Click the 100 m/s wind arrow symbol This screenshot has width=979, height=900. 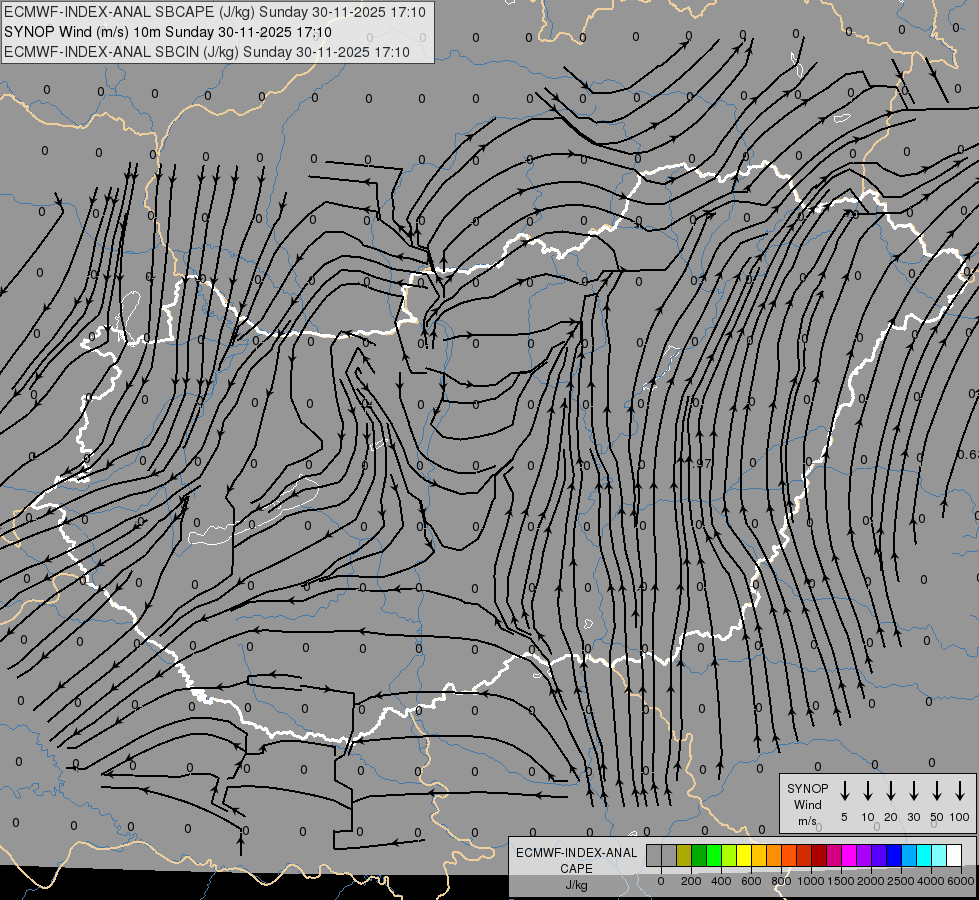(960, 790)
